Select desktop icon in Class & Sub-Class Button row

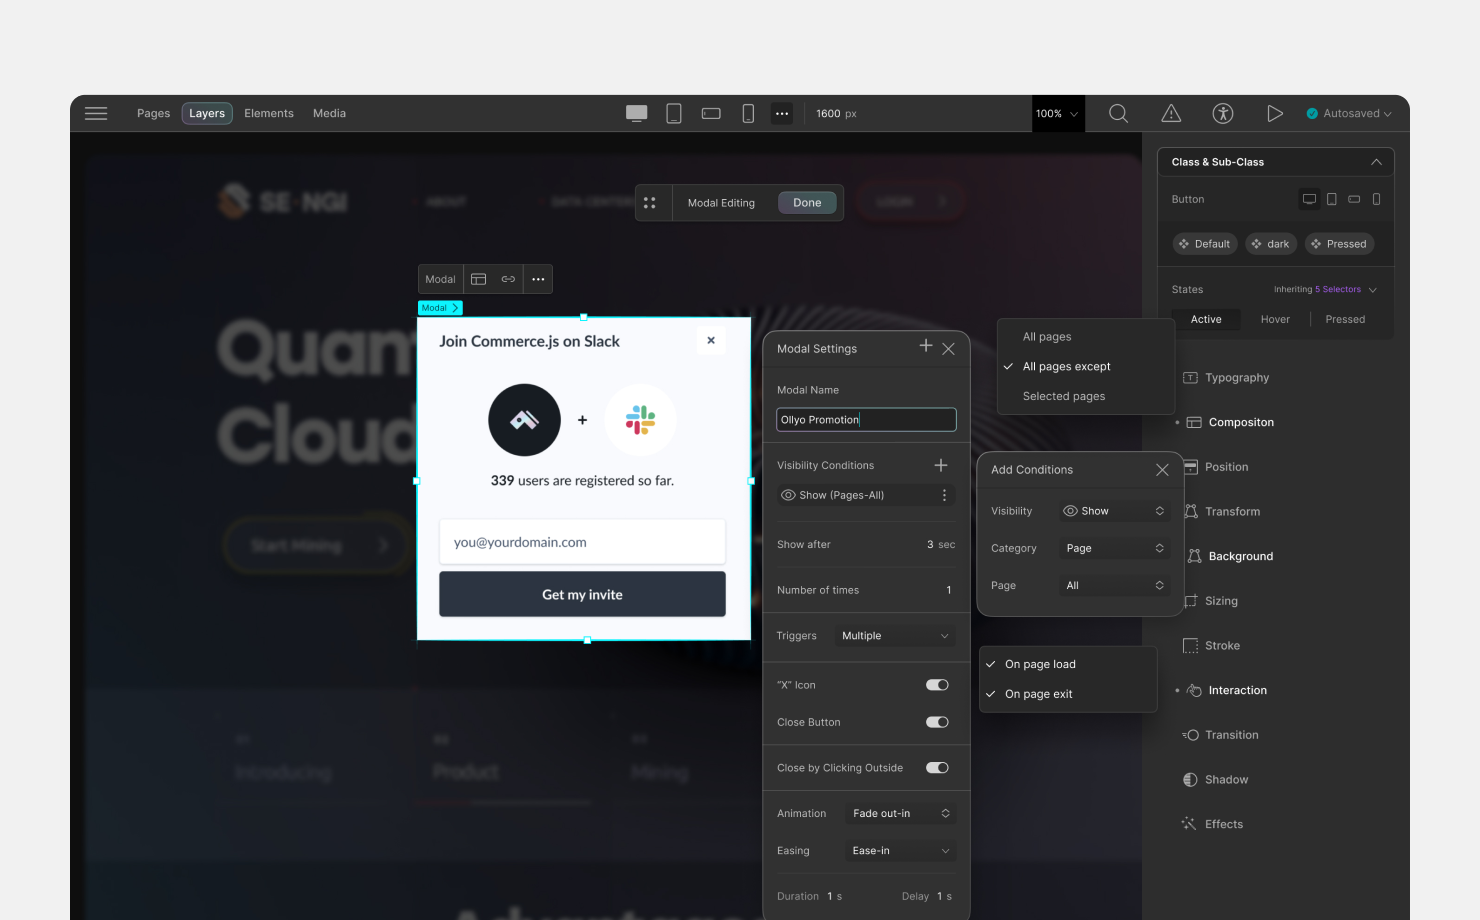(1309, 199)
